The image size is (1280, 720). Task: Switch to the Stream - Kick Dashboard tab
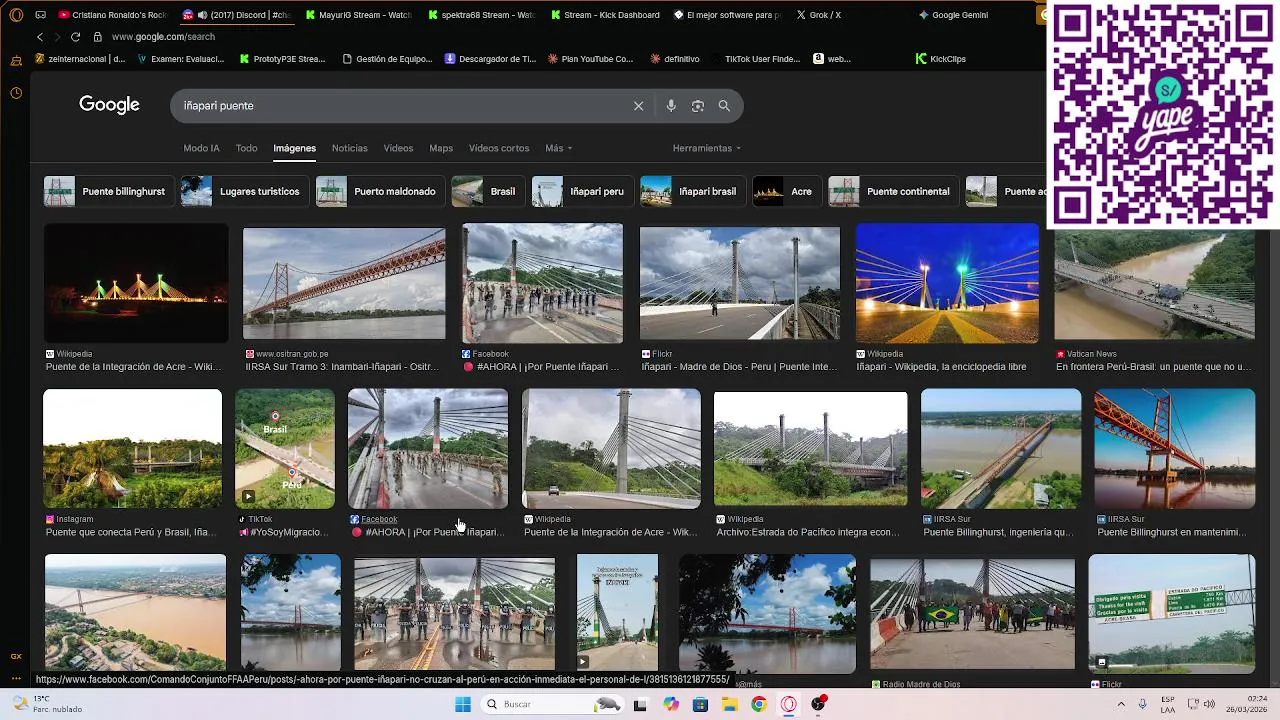[x=604, y=15]
